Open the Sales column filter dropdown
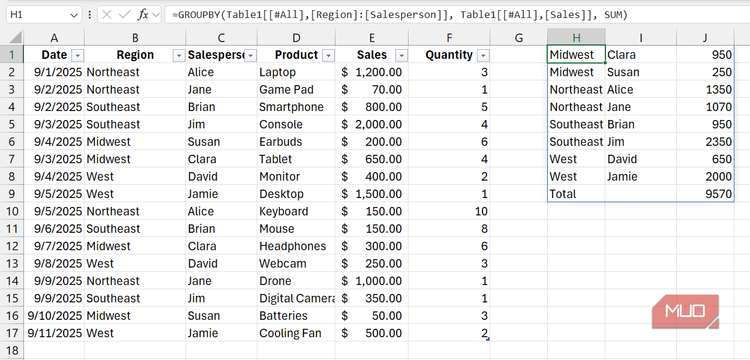 coord(401,56)
